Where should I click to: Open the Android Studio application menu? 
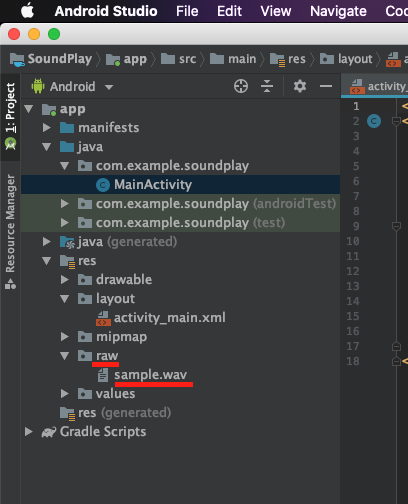106,11
